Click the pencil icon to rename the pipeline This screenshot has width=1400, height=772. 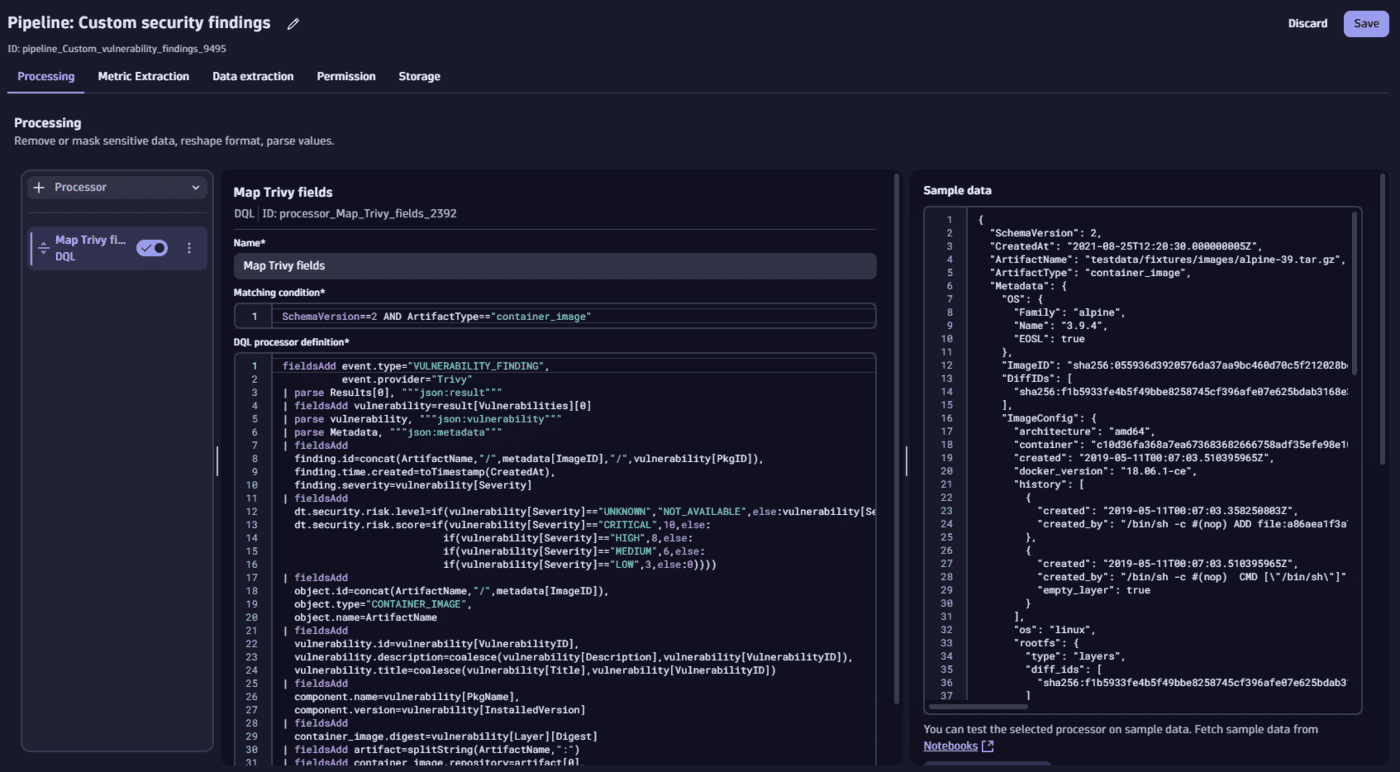[292, 23]
